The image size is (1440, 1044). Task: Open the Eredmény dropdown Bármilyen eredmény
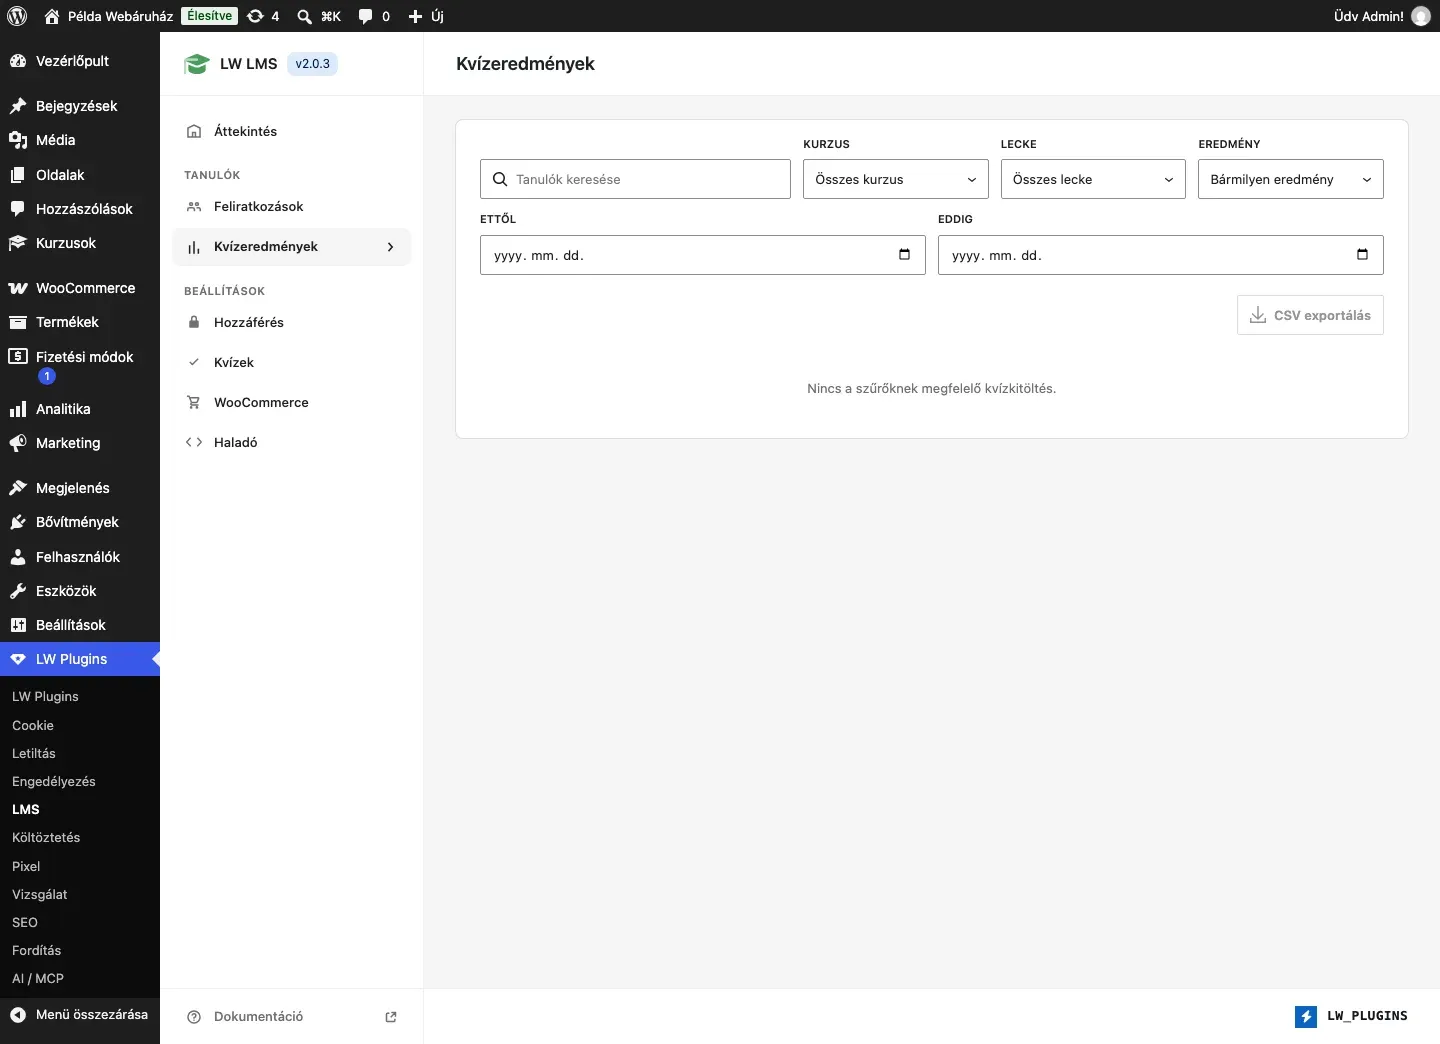point(1291,179)
